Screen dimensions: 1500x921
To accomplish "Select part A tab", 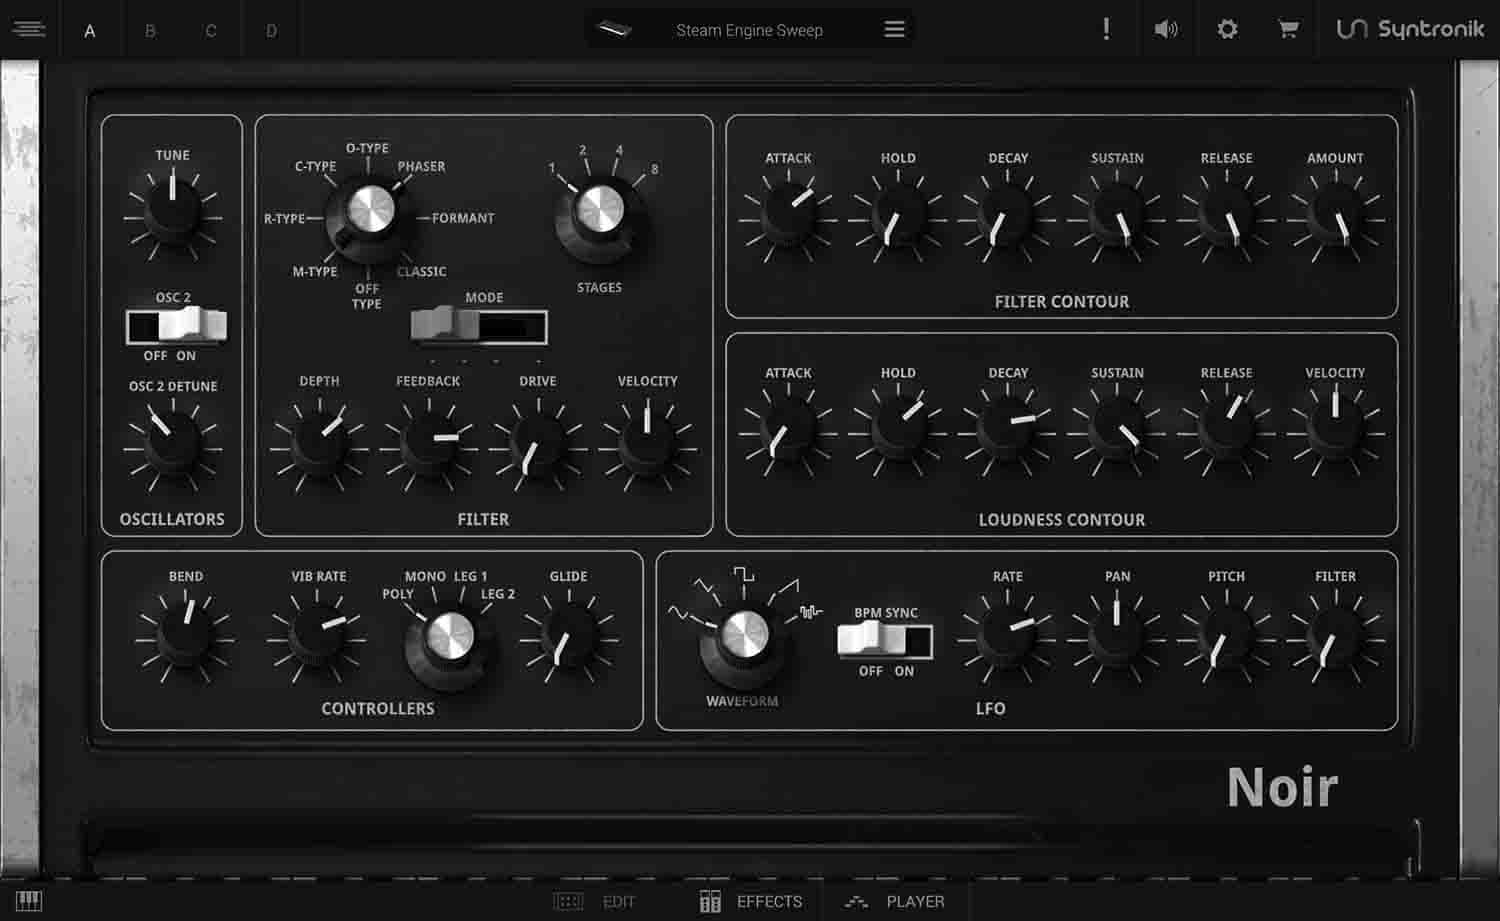I will coord(90,31).
